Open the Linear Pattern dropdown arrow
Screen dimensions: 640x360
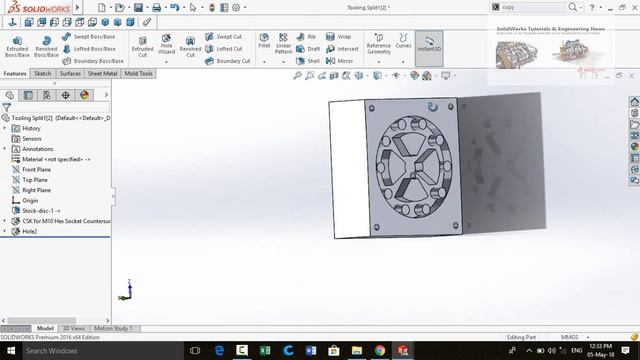283,62
